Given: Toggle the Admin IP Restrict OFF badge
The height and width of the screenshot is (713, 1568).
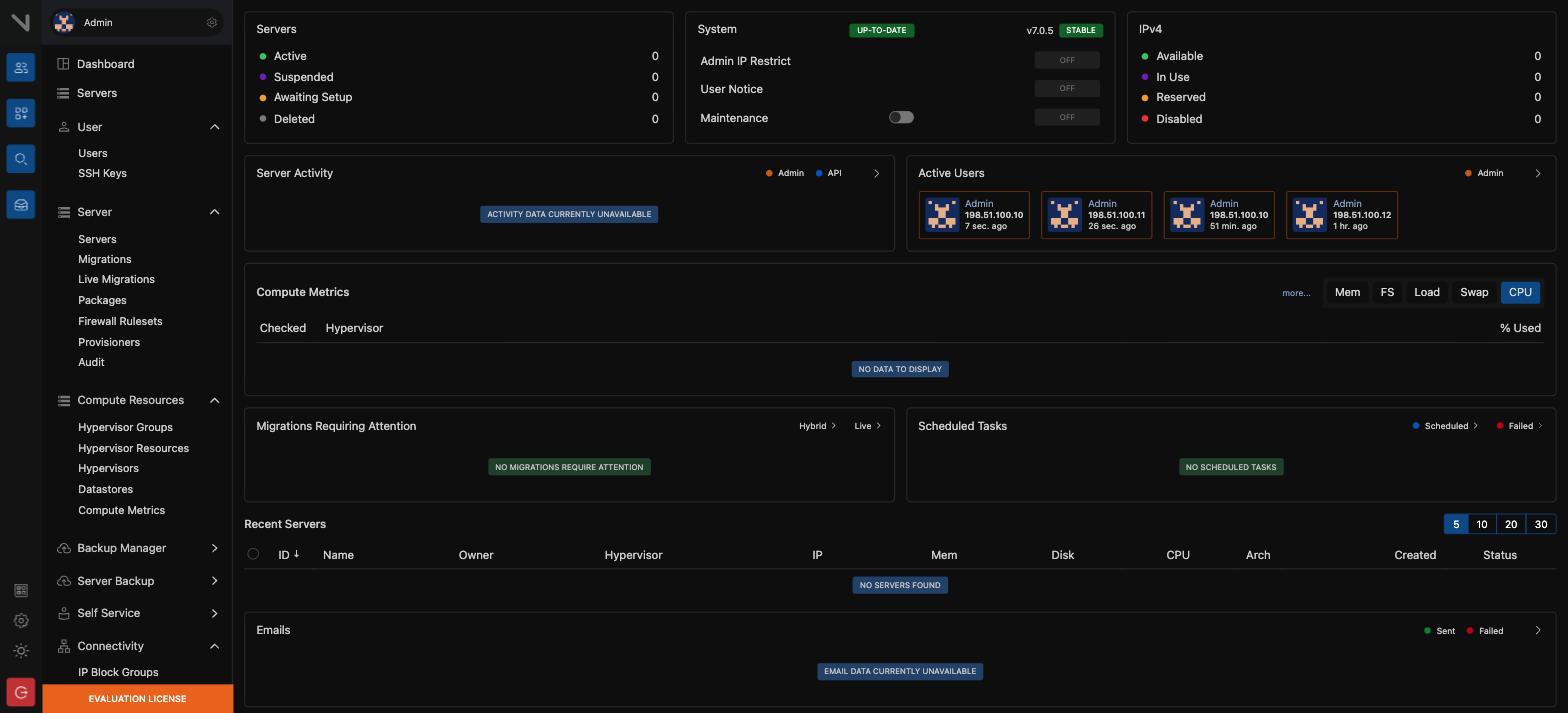Looking at the screenshot, I should 1067,60.
